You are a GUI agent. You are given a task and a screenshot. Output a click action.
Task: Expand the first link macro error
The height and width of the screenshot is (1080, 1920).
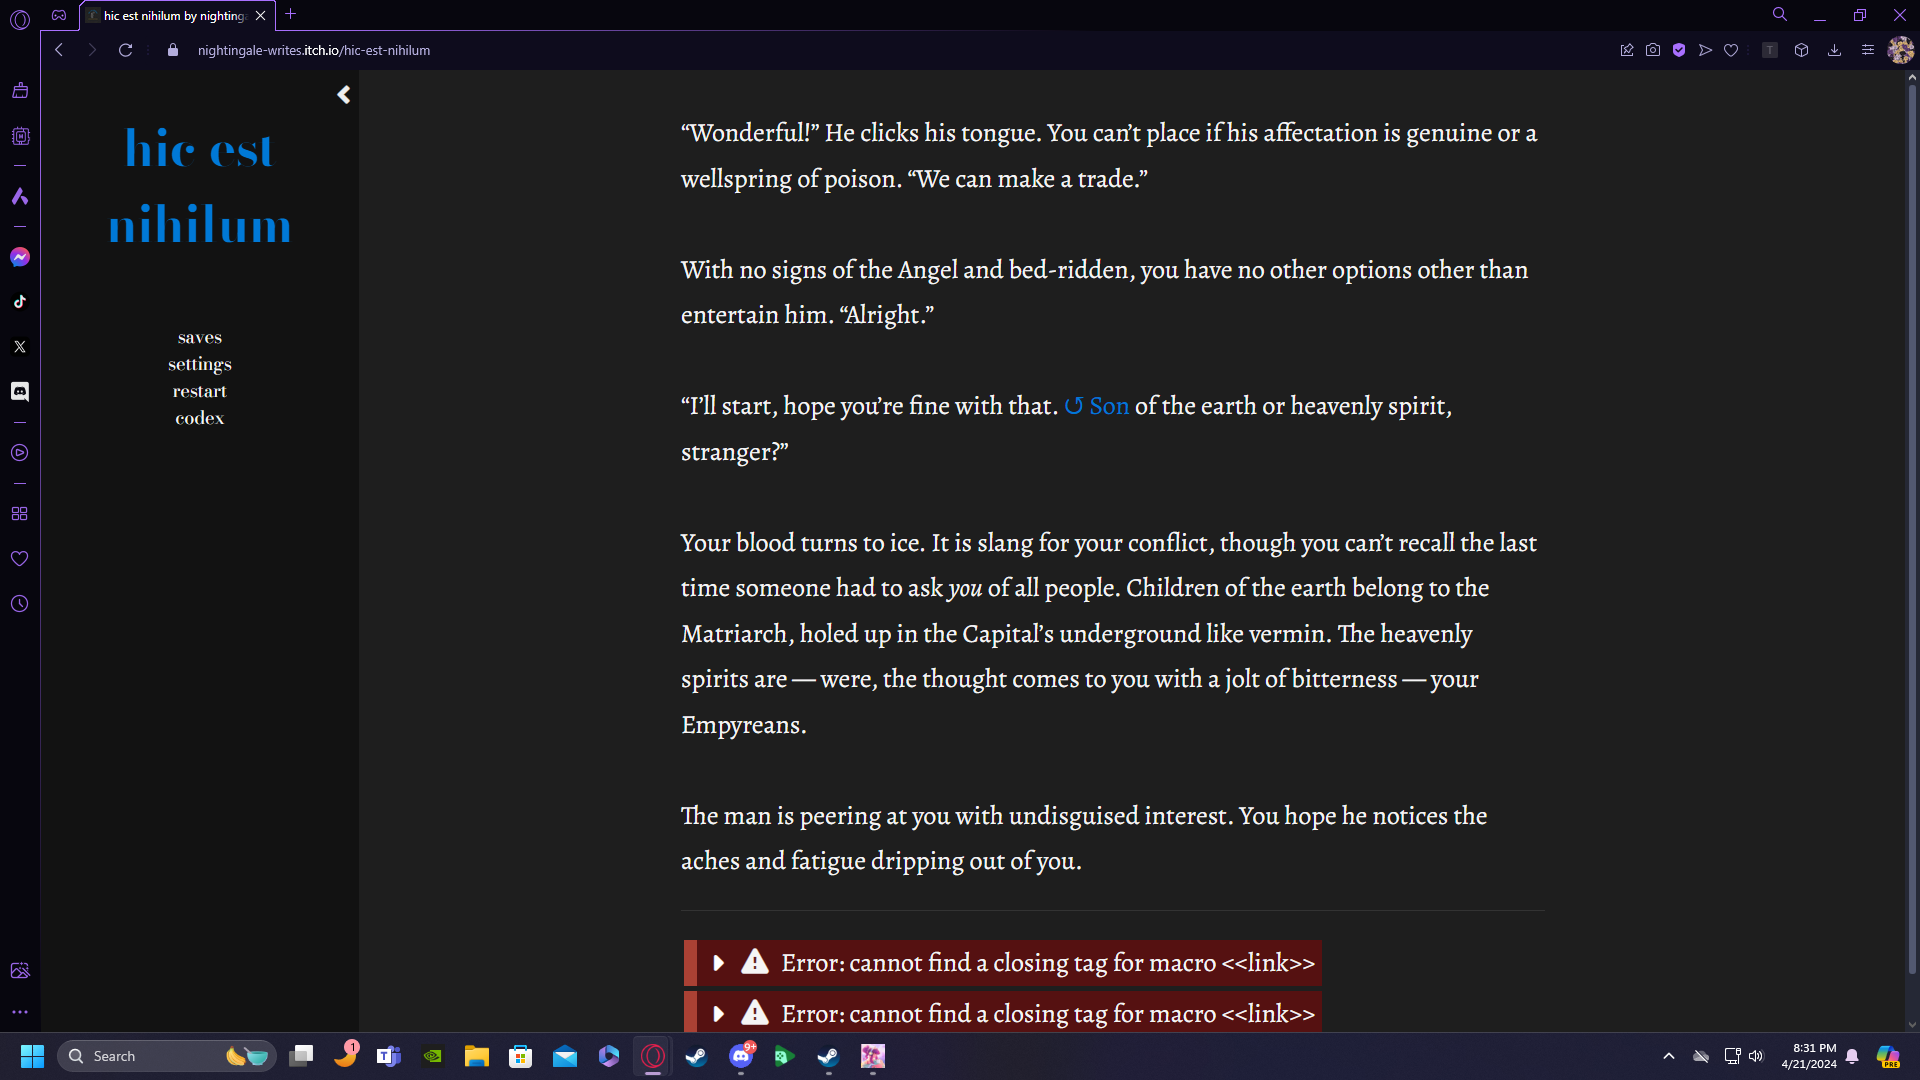(718, 963)
